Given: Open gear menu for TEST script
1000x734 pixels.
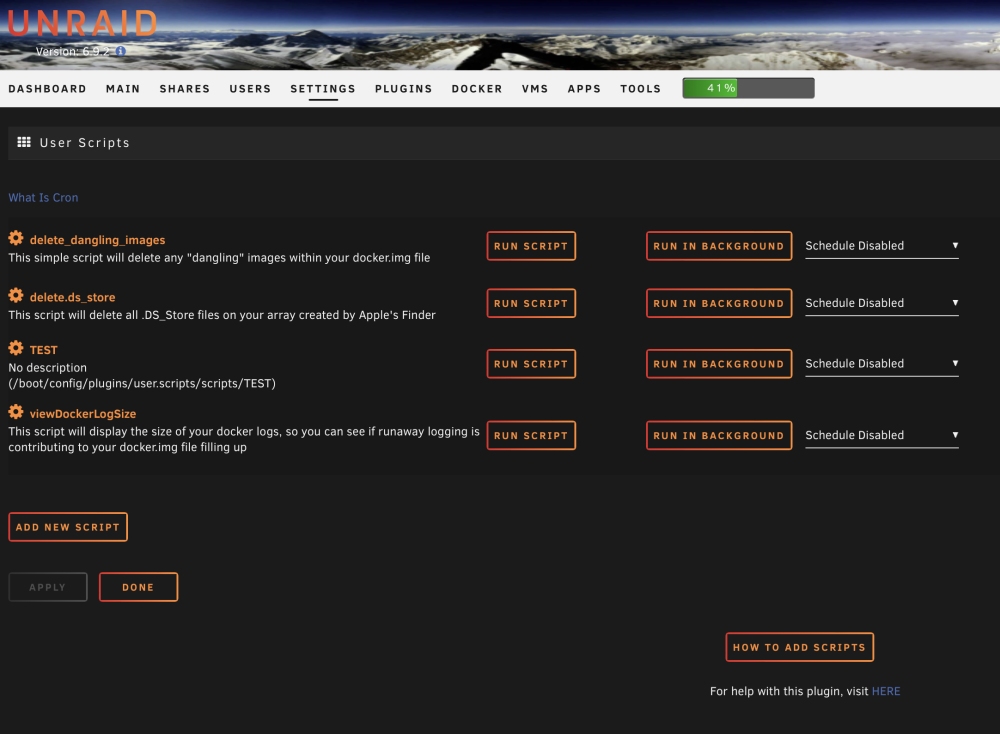Looking at the screenshot, I should point(16,348).
